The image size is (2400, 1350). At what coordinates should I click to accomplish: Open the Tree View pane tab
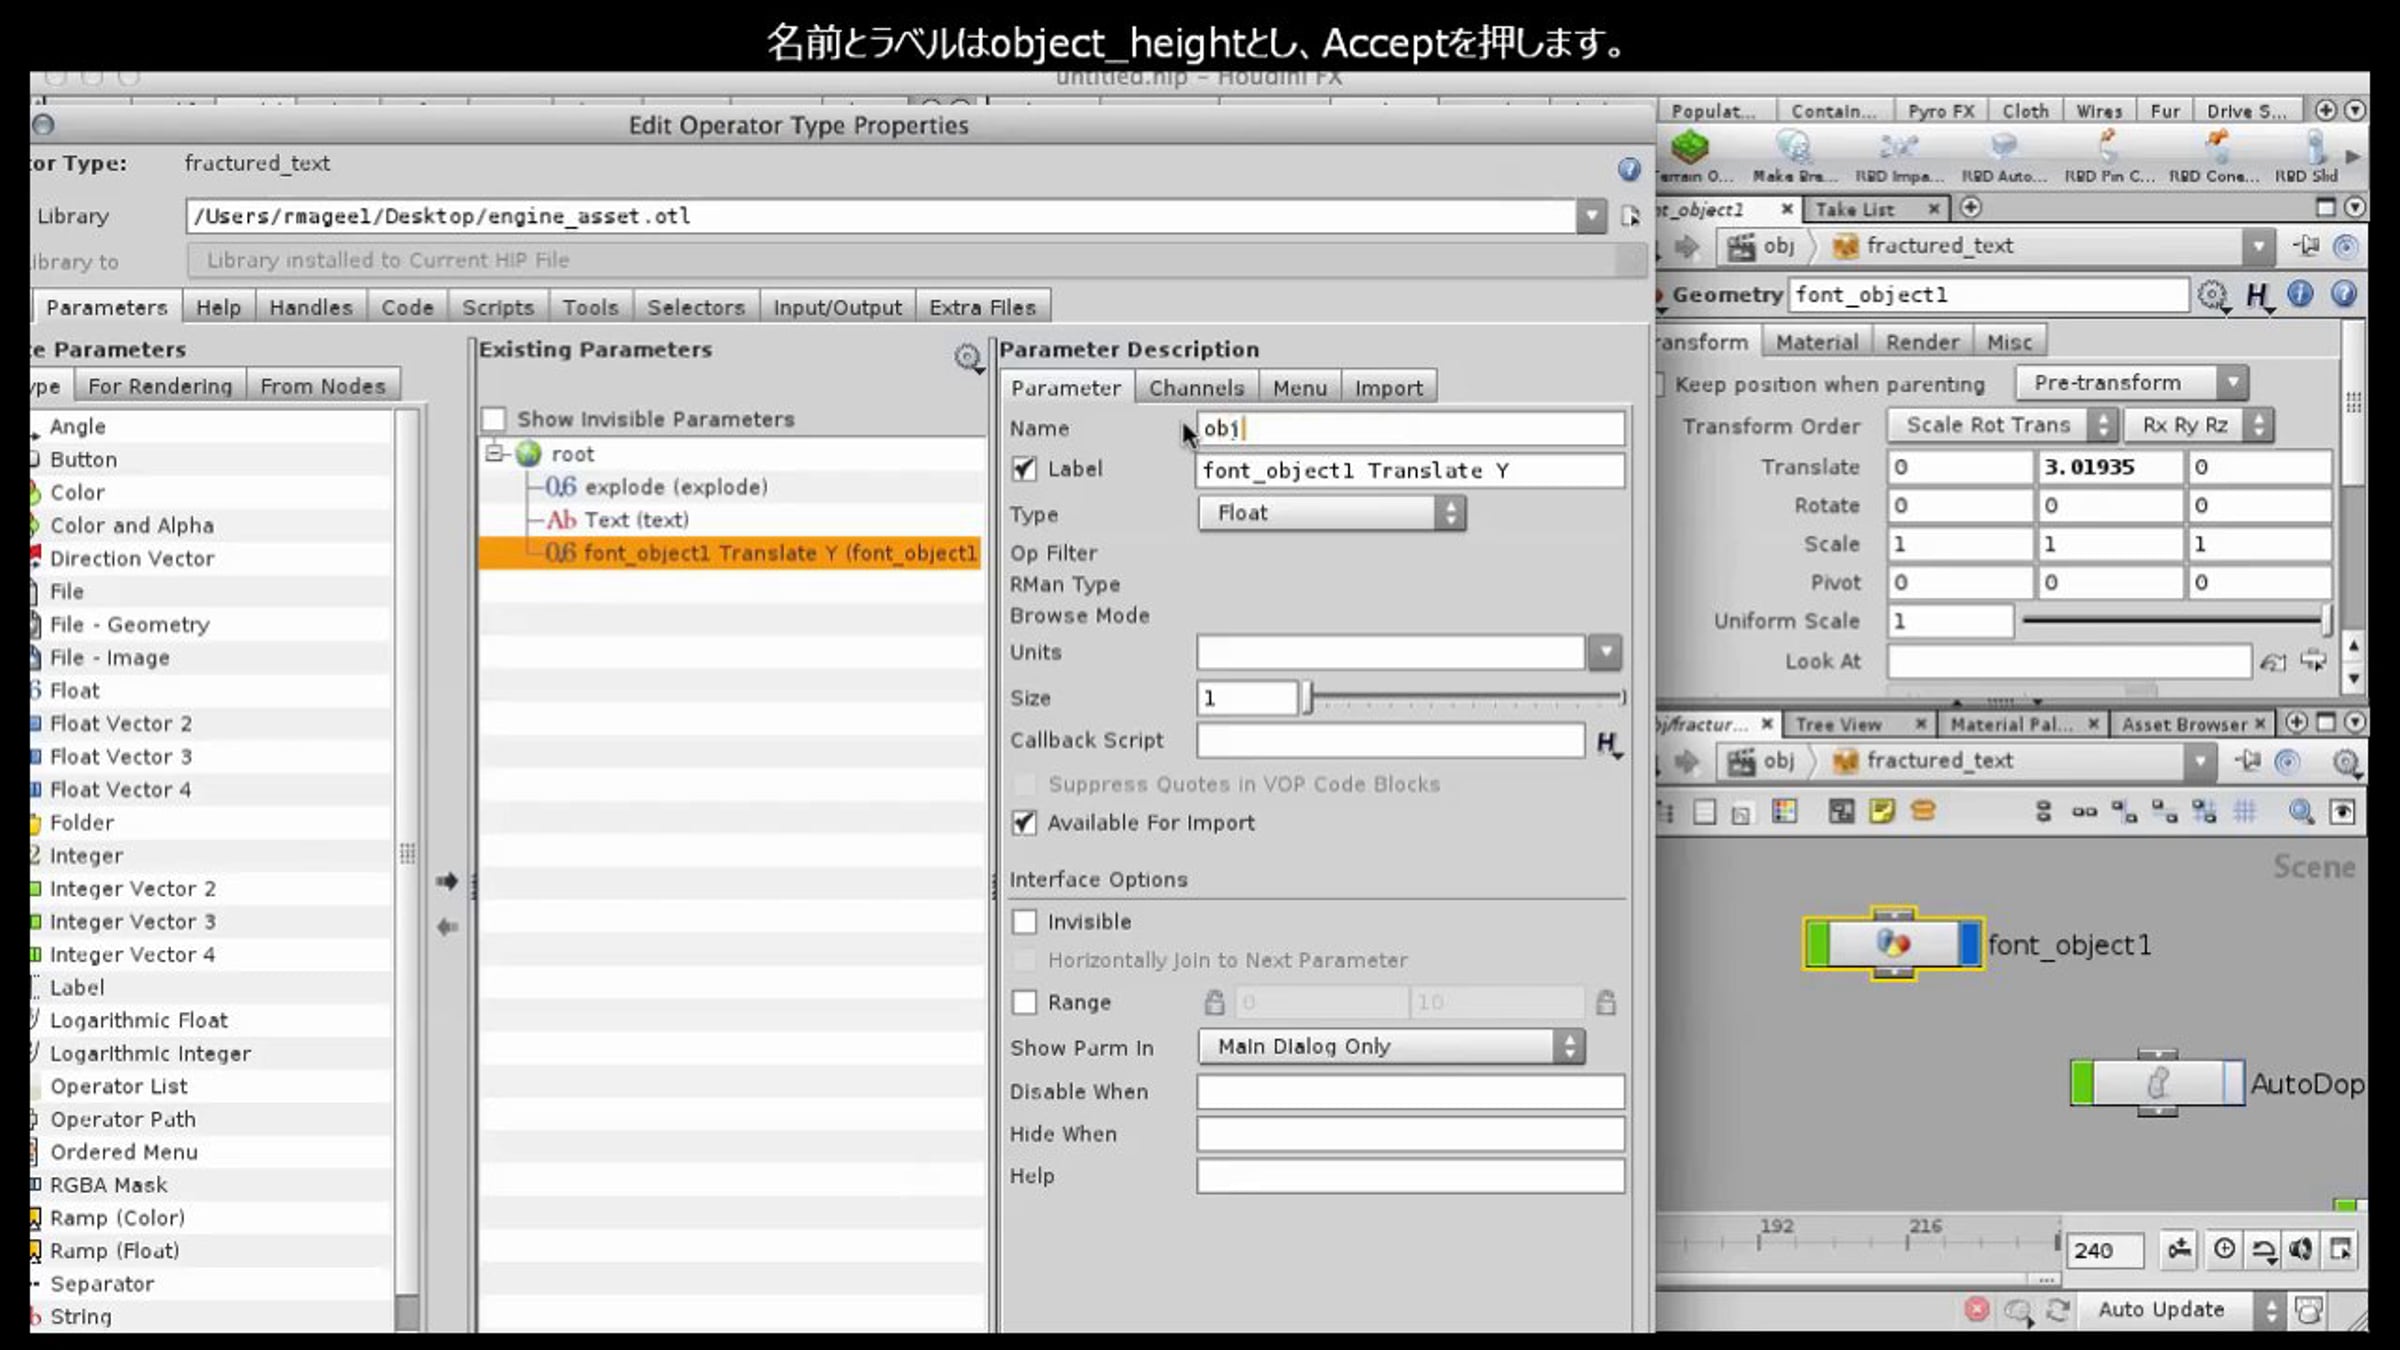coord(1858,724)
